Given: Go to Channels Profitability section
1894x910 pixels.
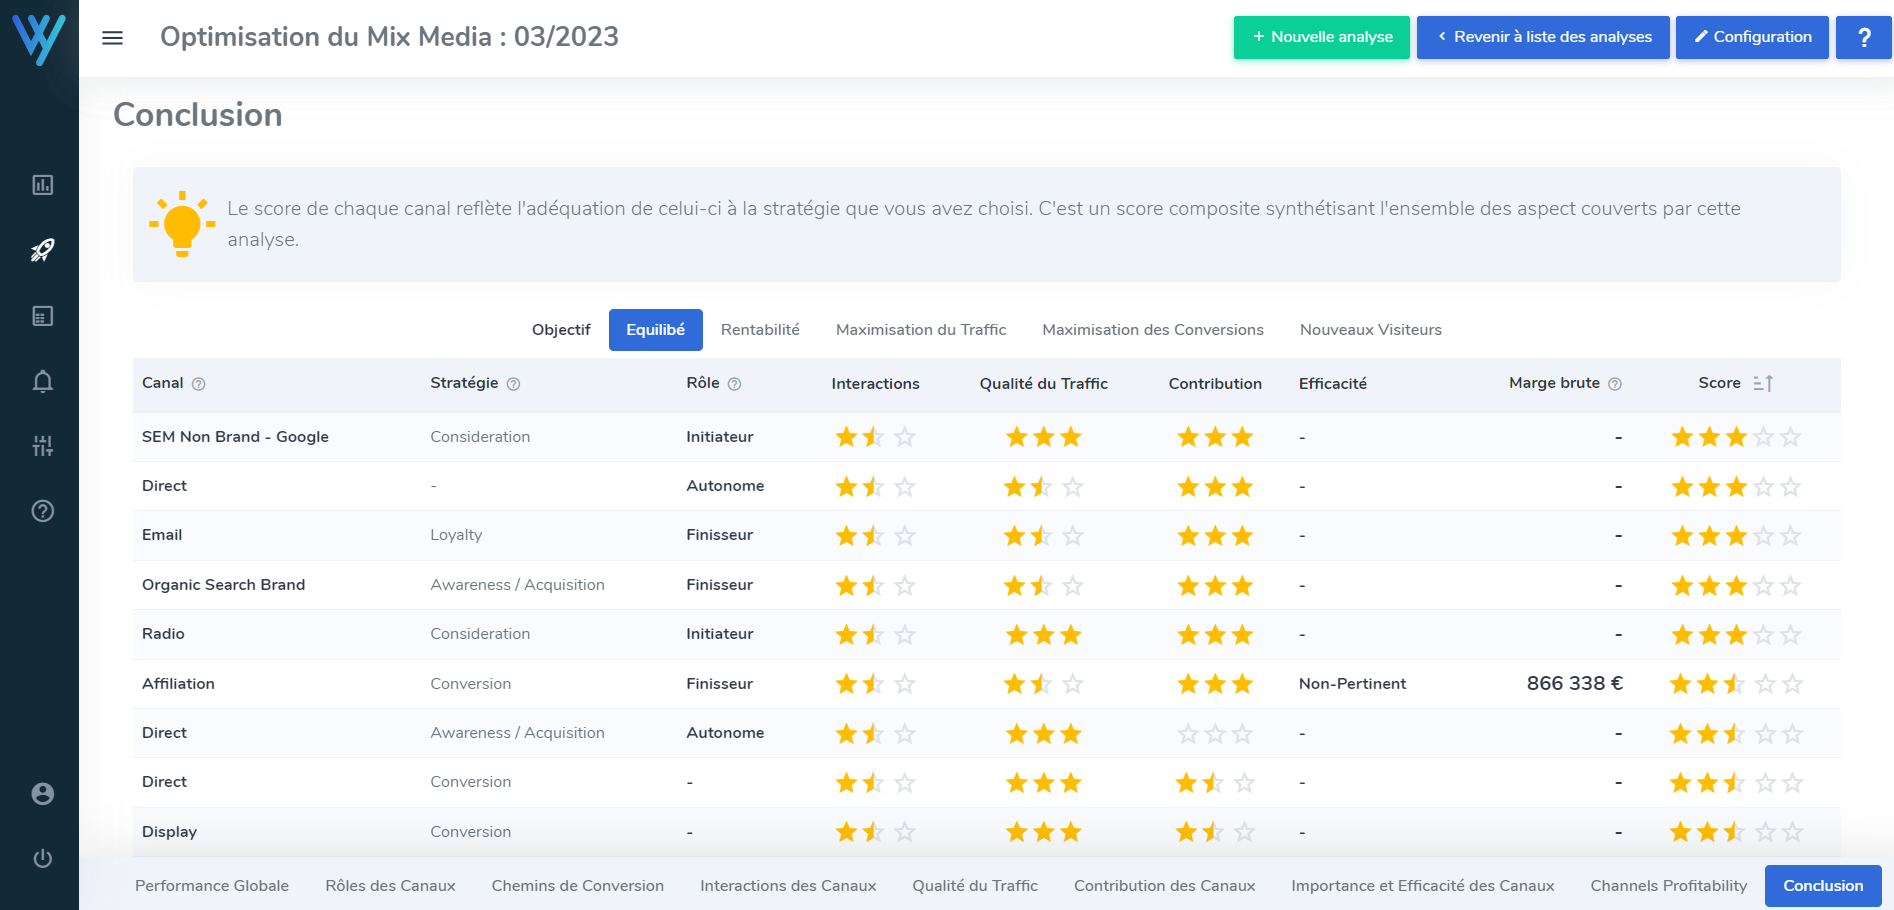Looking at the screenshot, I should click(x=1668, y=886).
